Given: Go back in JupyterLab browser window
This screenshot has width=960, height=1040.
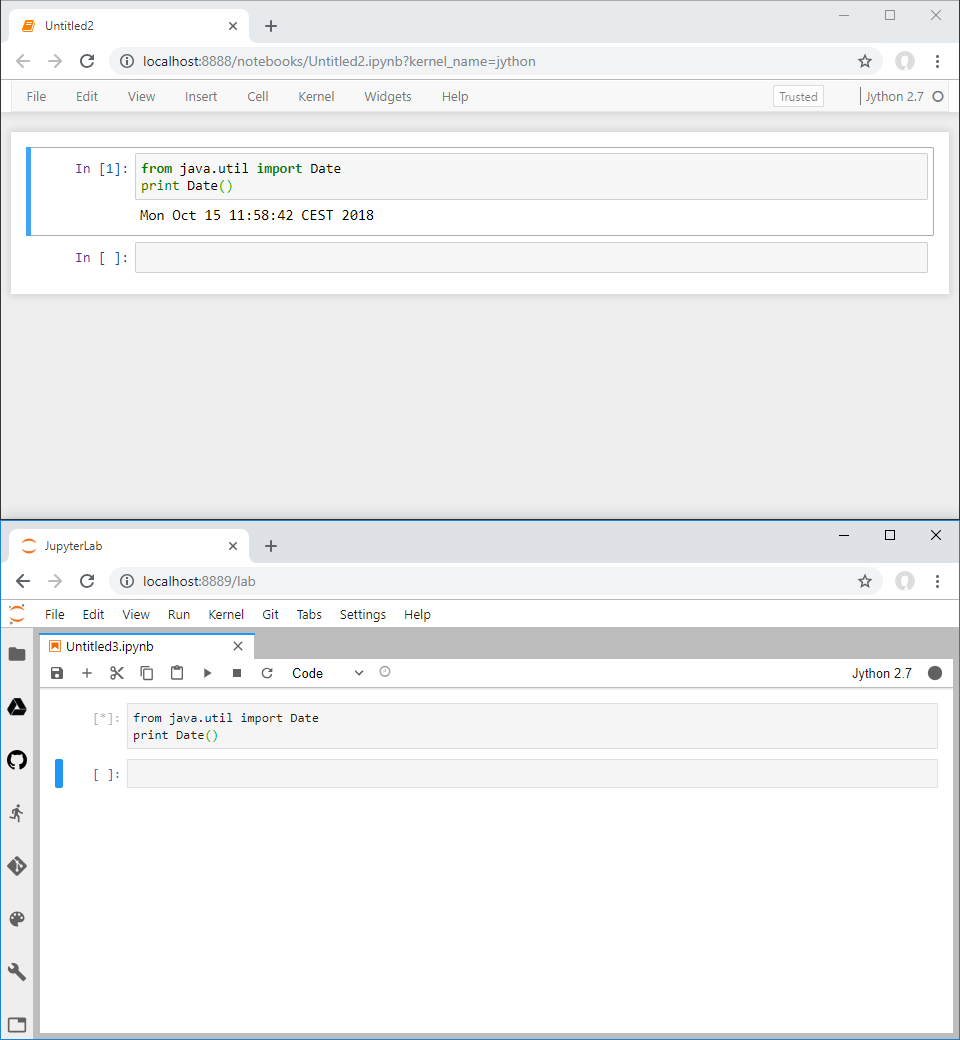Looking at the screenshot, I should (23, 581).
